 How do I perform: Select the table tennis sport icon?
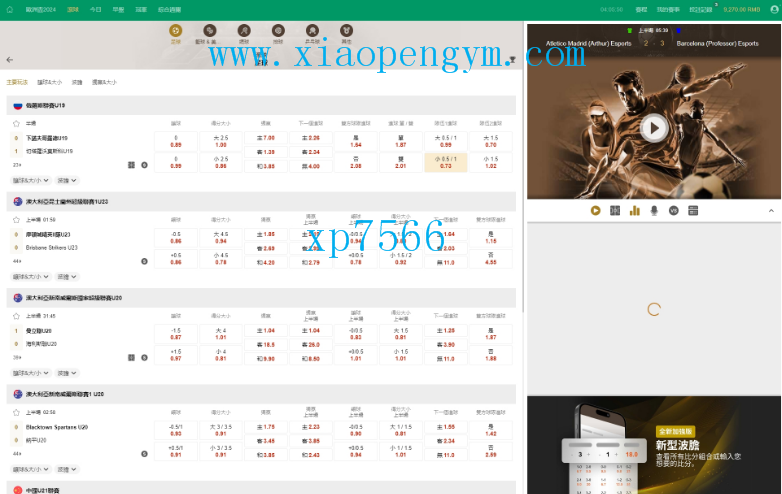[312, 30]
